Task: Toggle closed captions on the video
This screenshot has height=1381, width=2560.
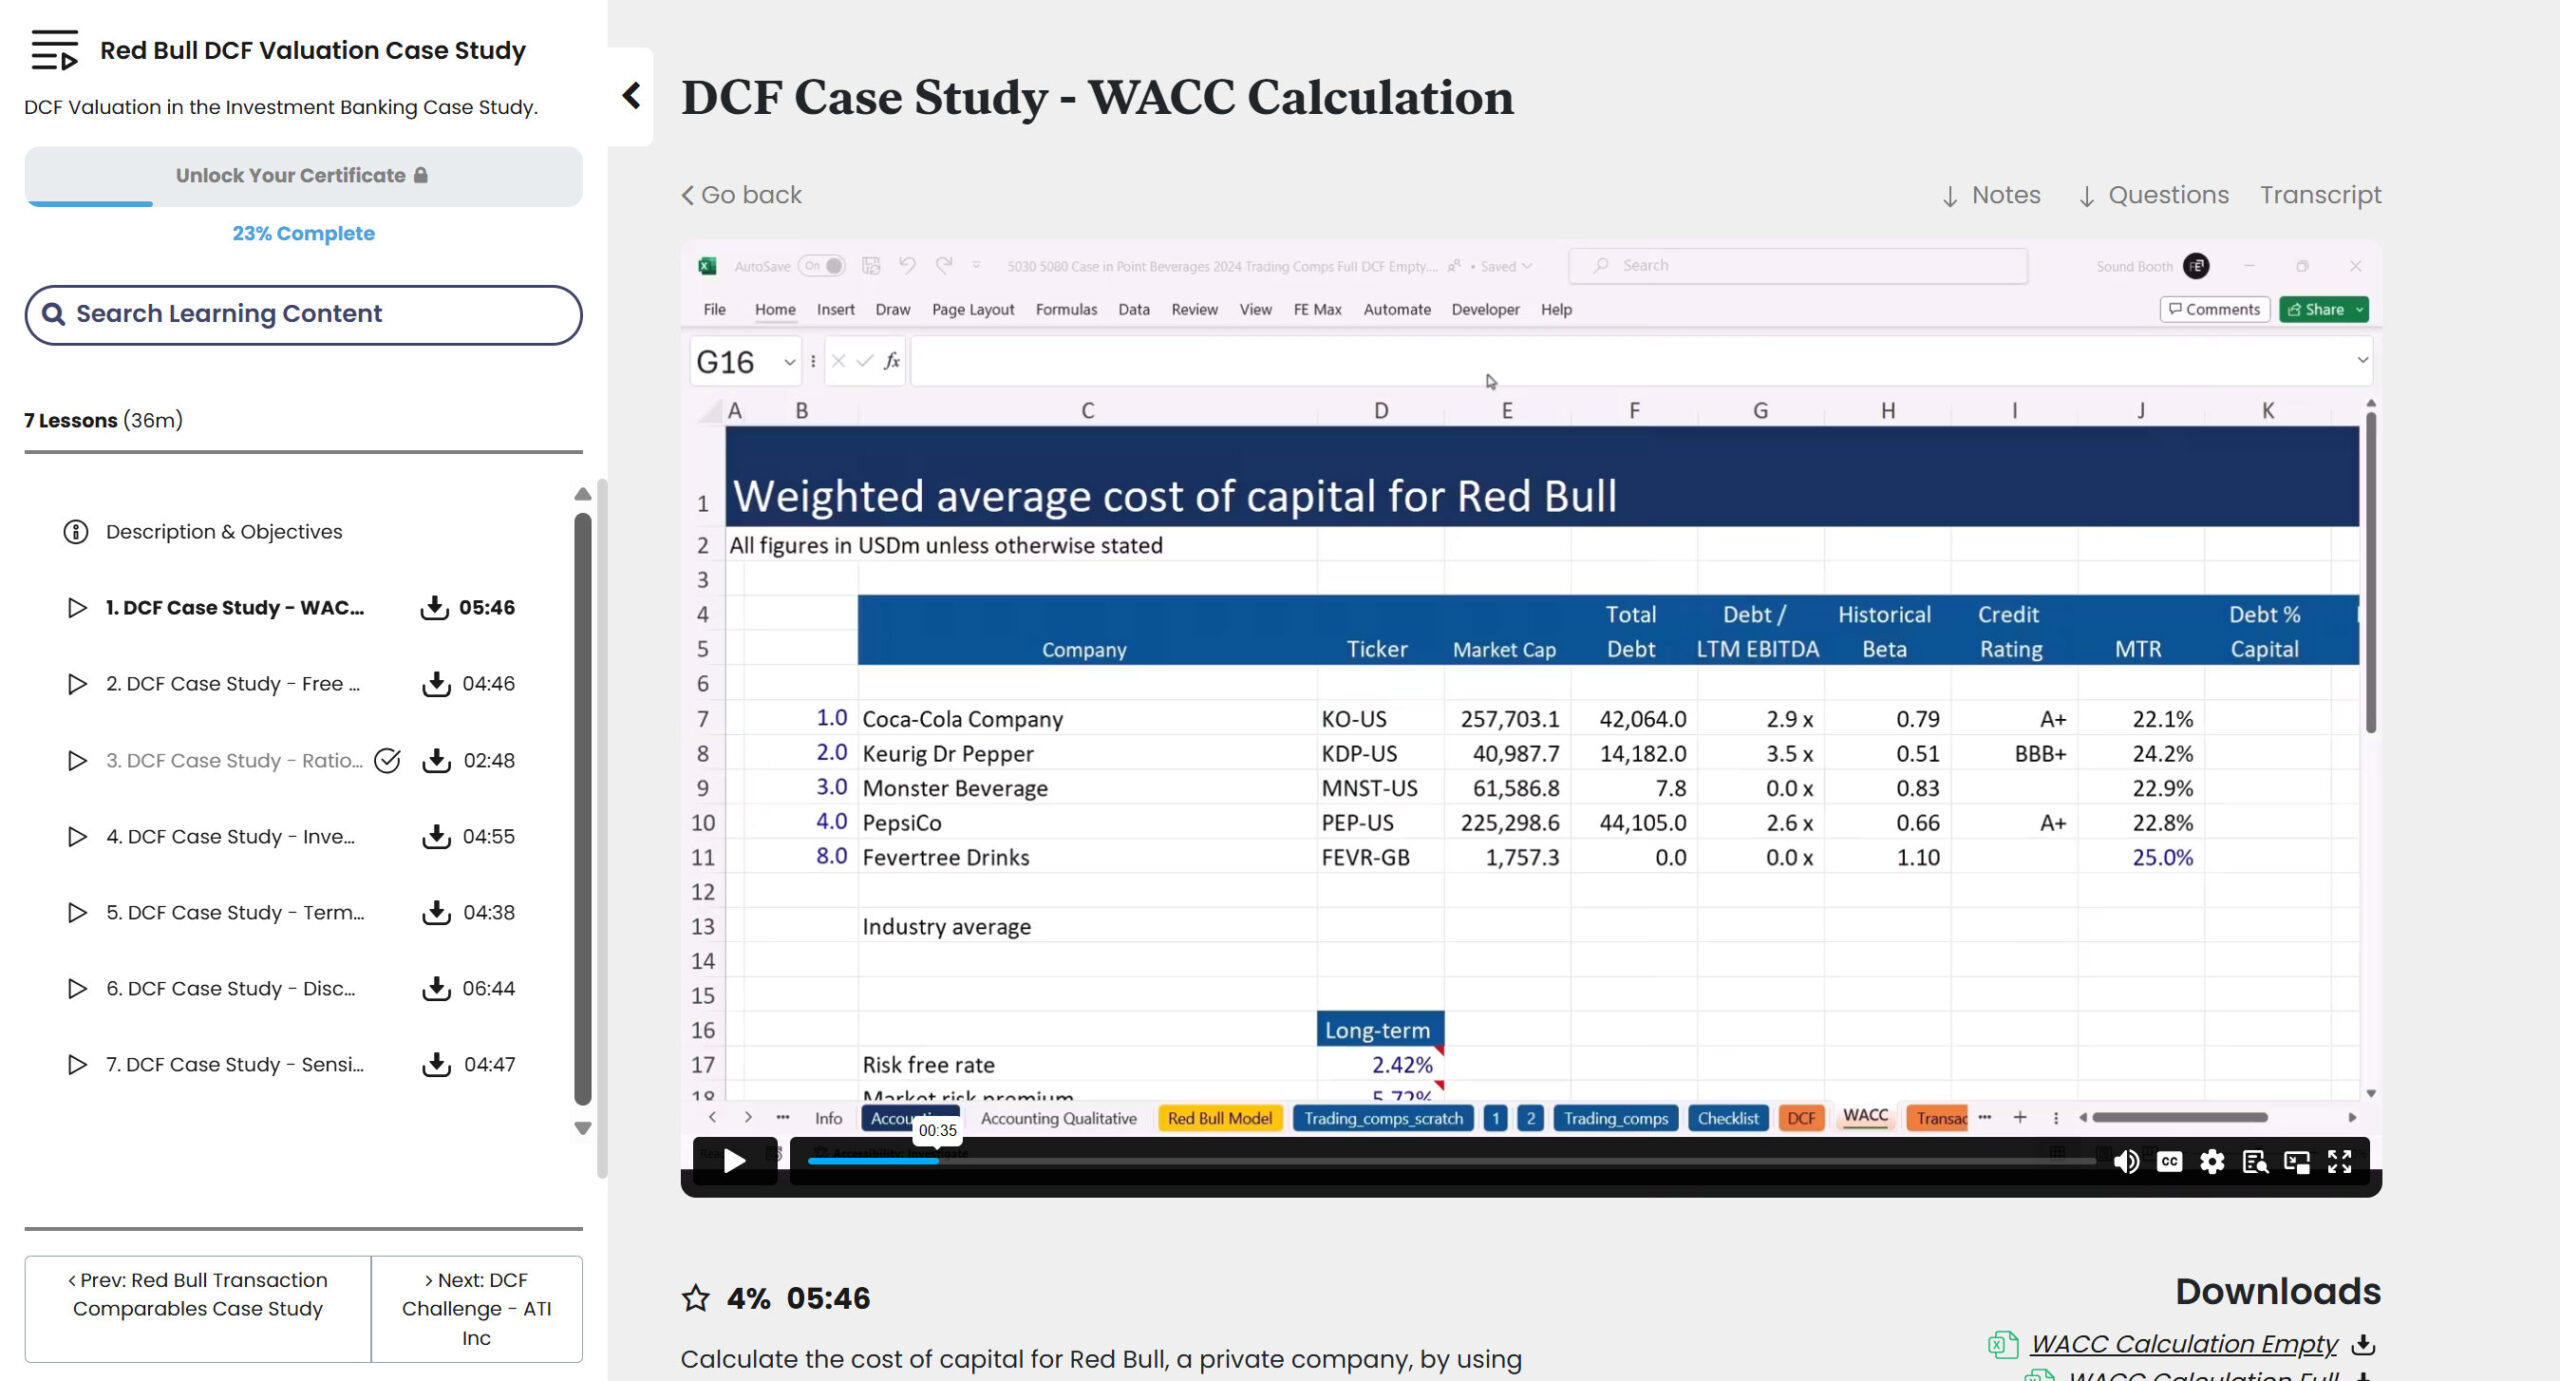Action: [x=2170, y=1160]
